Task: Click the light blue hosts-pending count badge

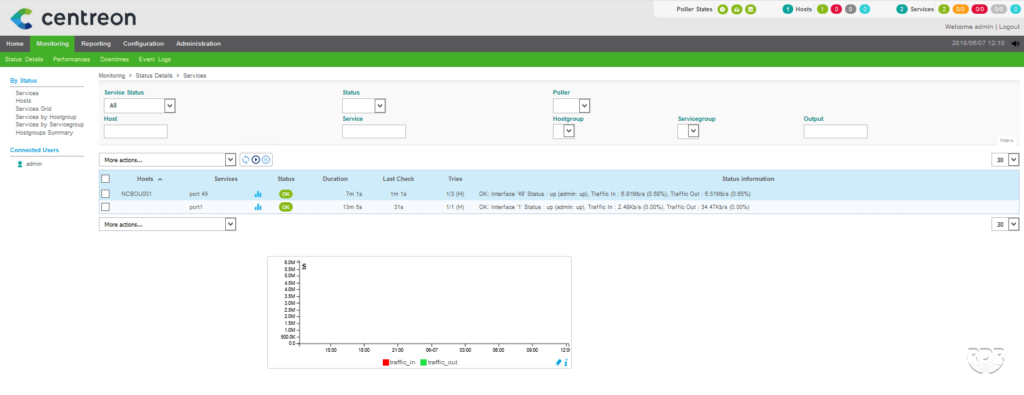Action: pos(865,9)
